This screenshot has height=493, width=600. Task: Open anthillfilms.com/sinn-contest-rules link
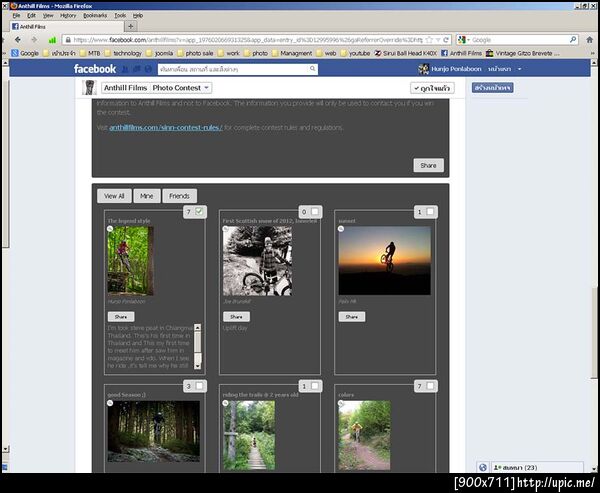pos(166,127)
